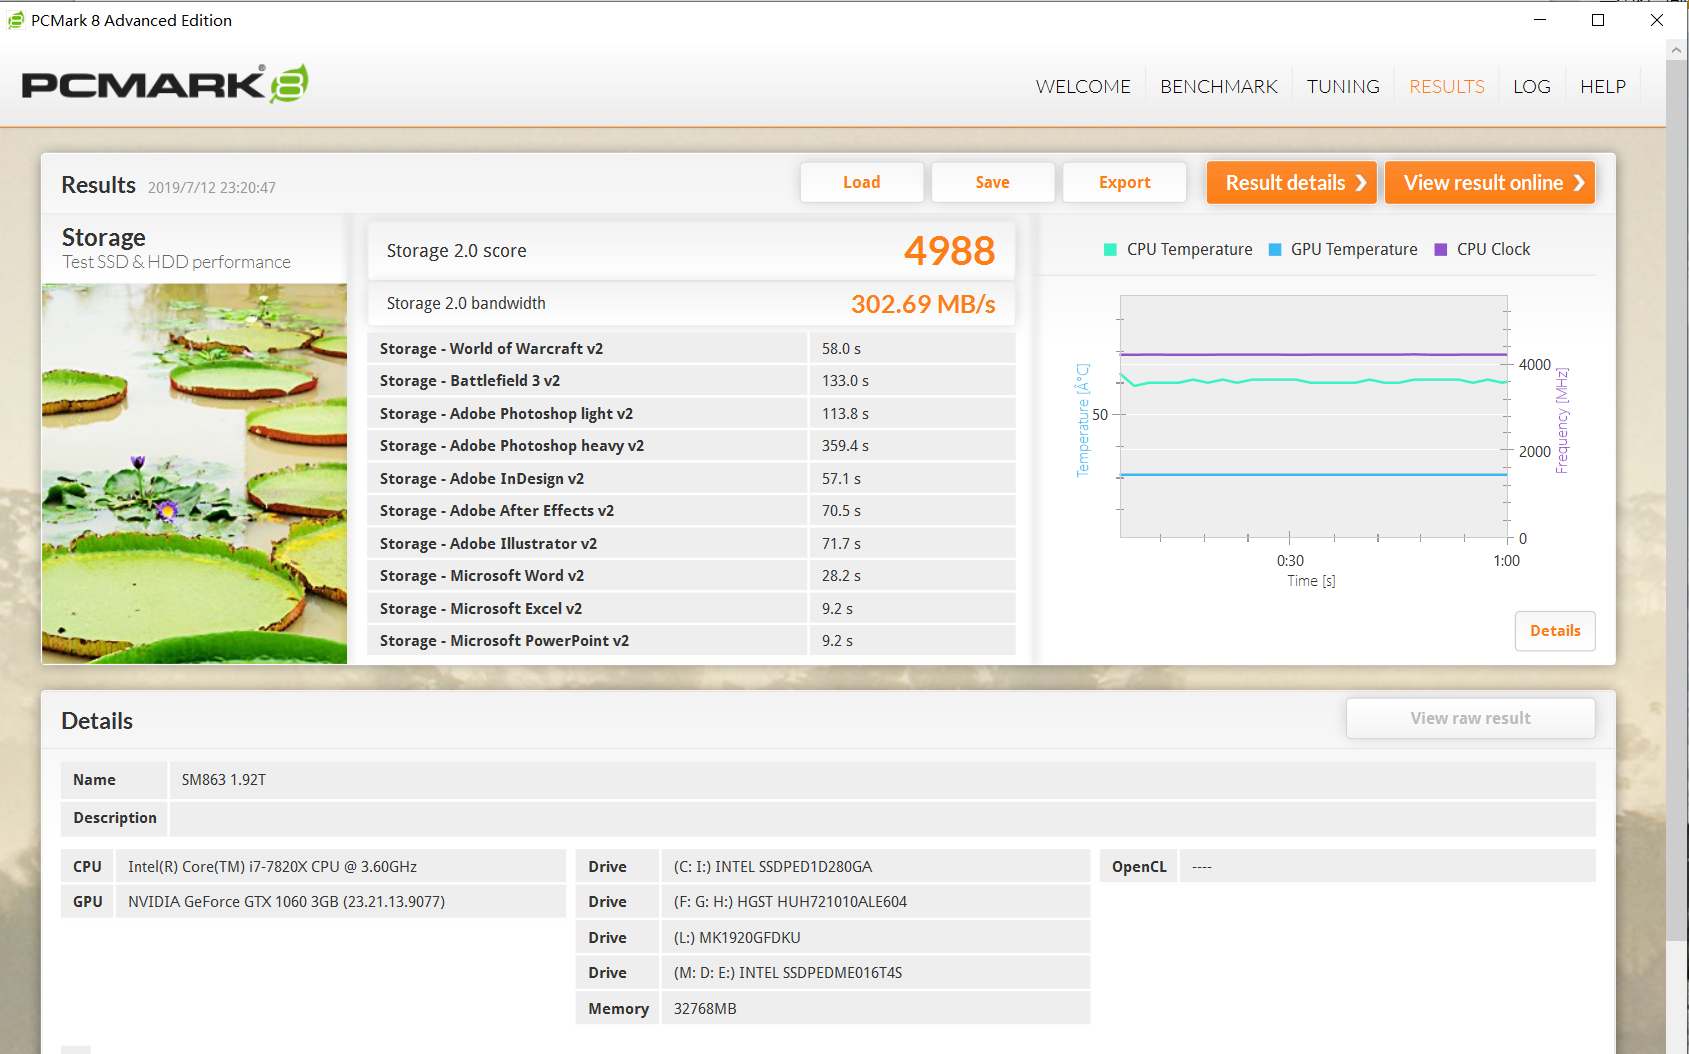The image size is (1689, 1054).
Task: Select the Battlefield 3 v2 row
Action: [x=691, y=381]
